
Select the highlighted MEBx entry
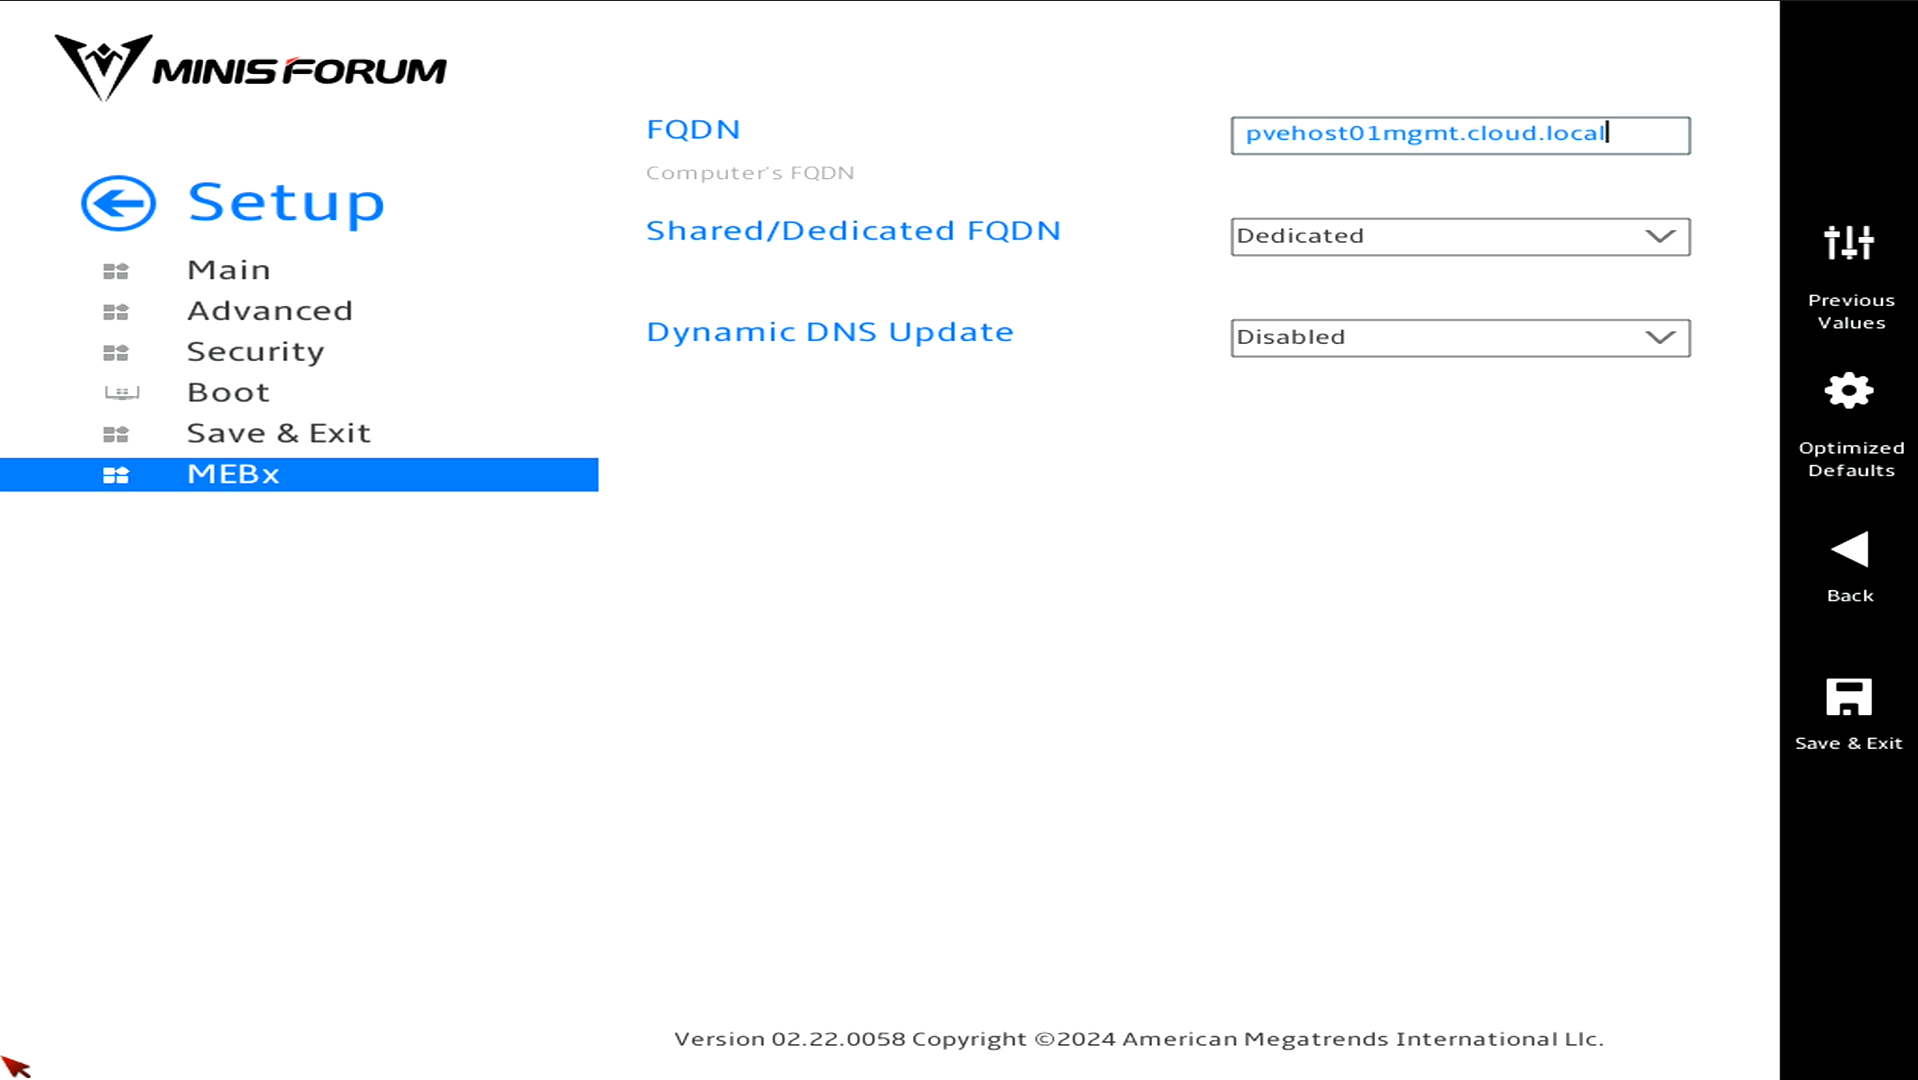tap(232, 475)
